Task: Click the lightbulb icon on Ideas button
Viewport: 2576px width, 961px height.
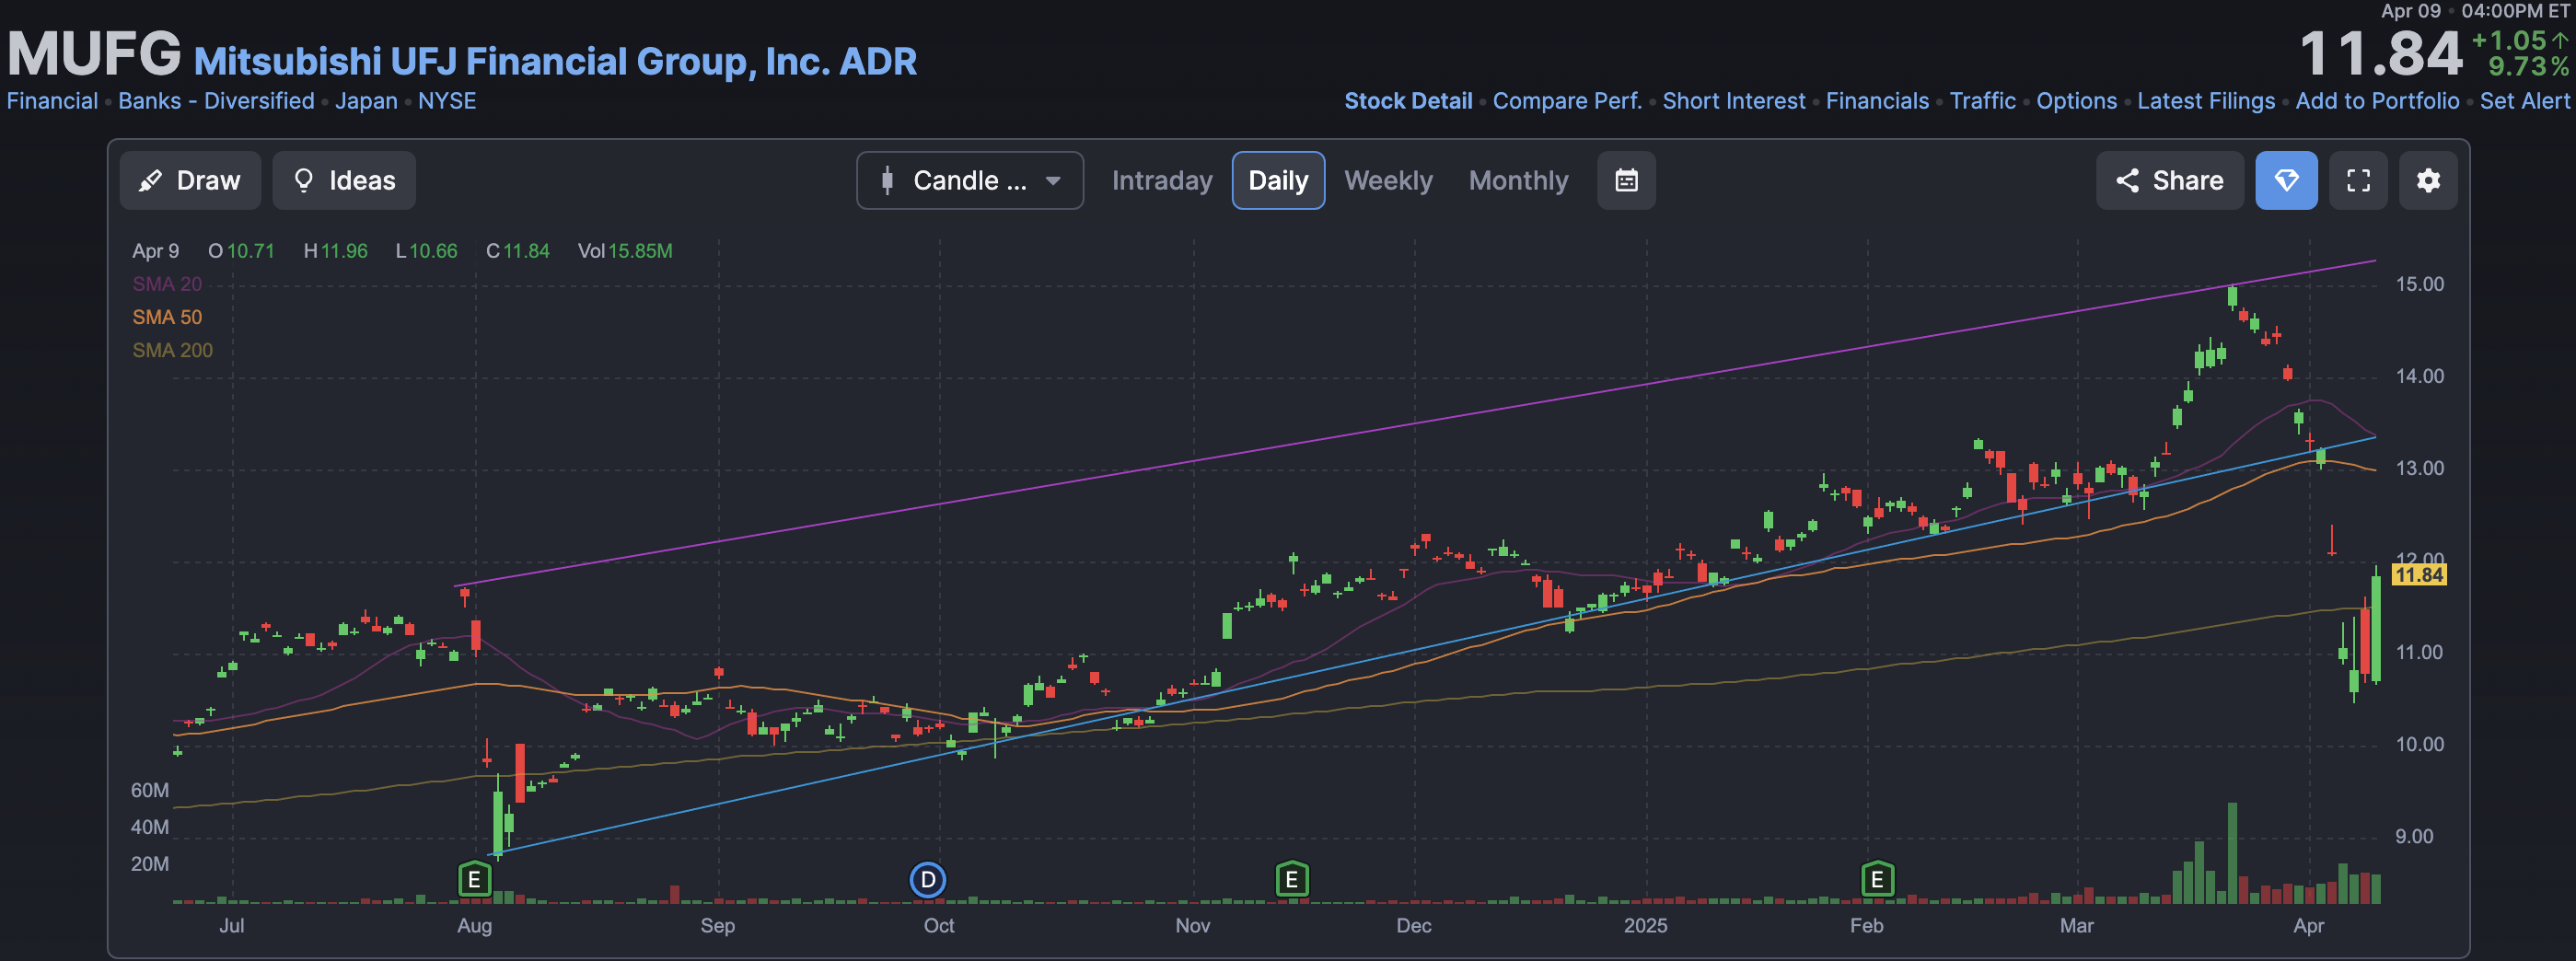Action: [303, 180]
